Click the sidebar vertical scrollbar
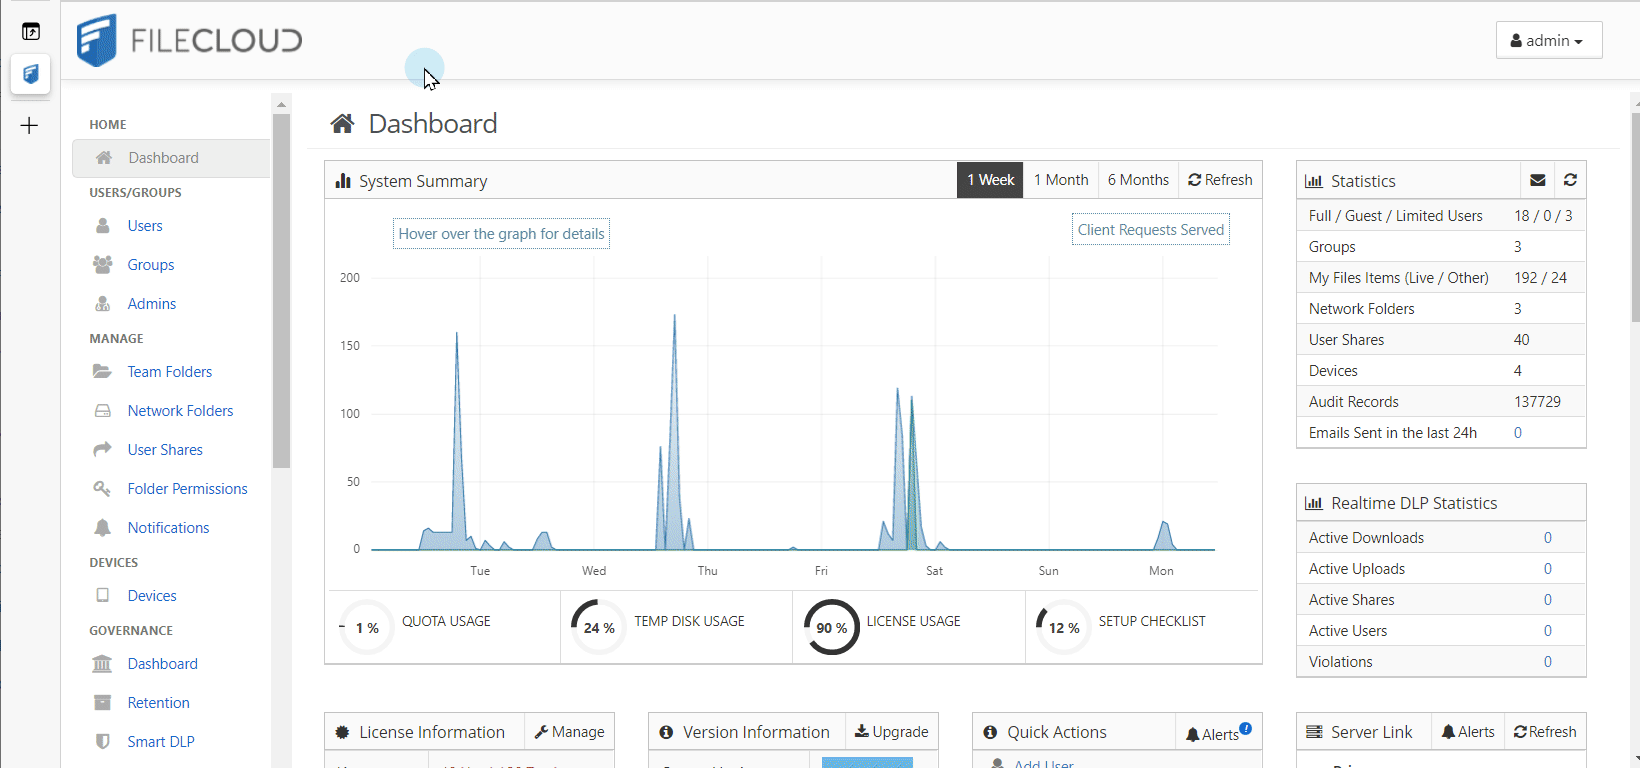Image resolution: width=1640 pixels, height=768 pixels. point(281,290)
